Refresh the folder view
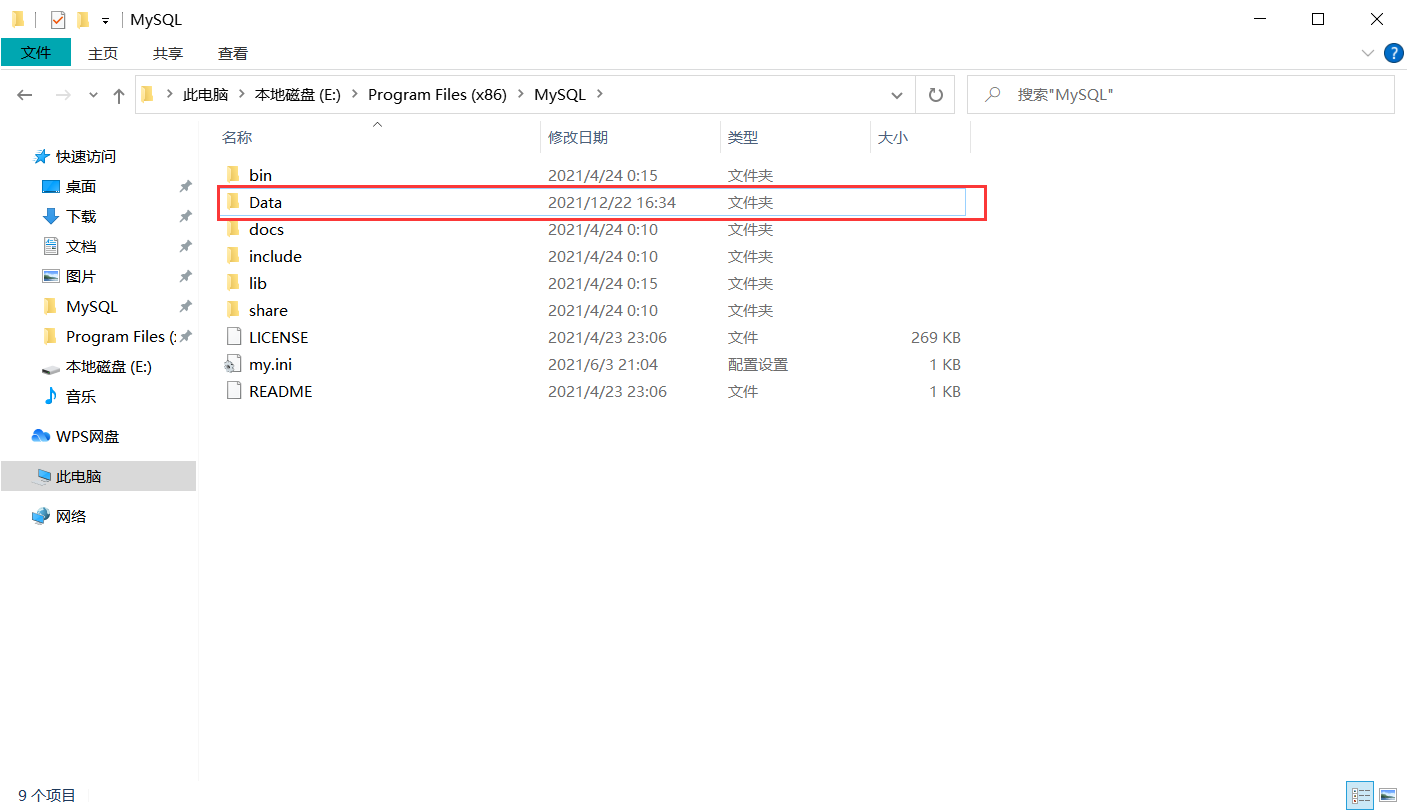 click(x=935, y=94)
